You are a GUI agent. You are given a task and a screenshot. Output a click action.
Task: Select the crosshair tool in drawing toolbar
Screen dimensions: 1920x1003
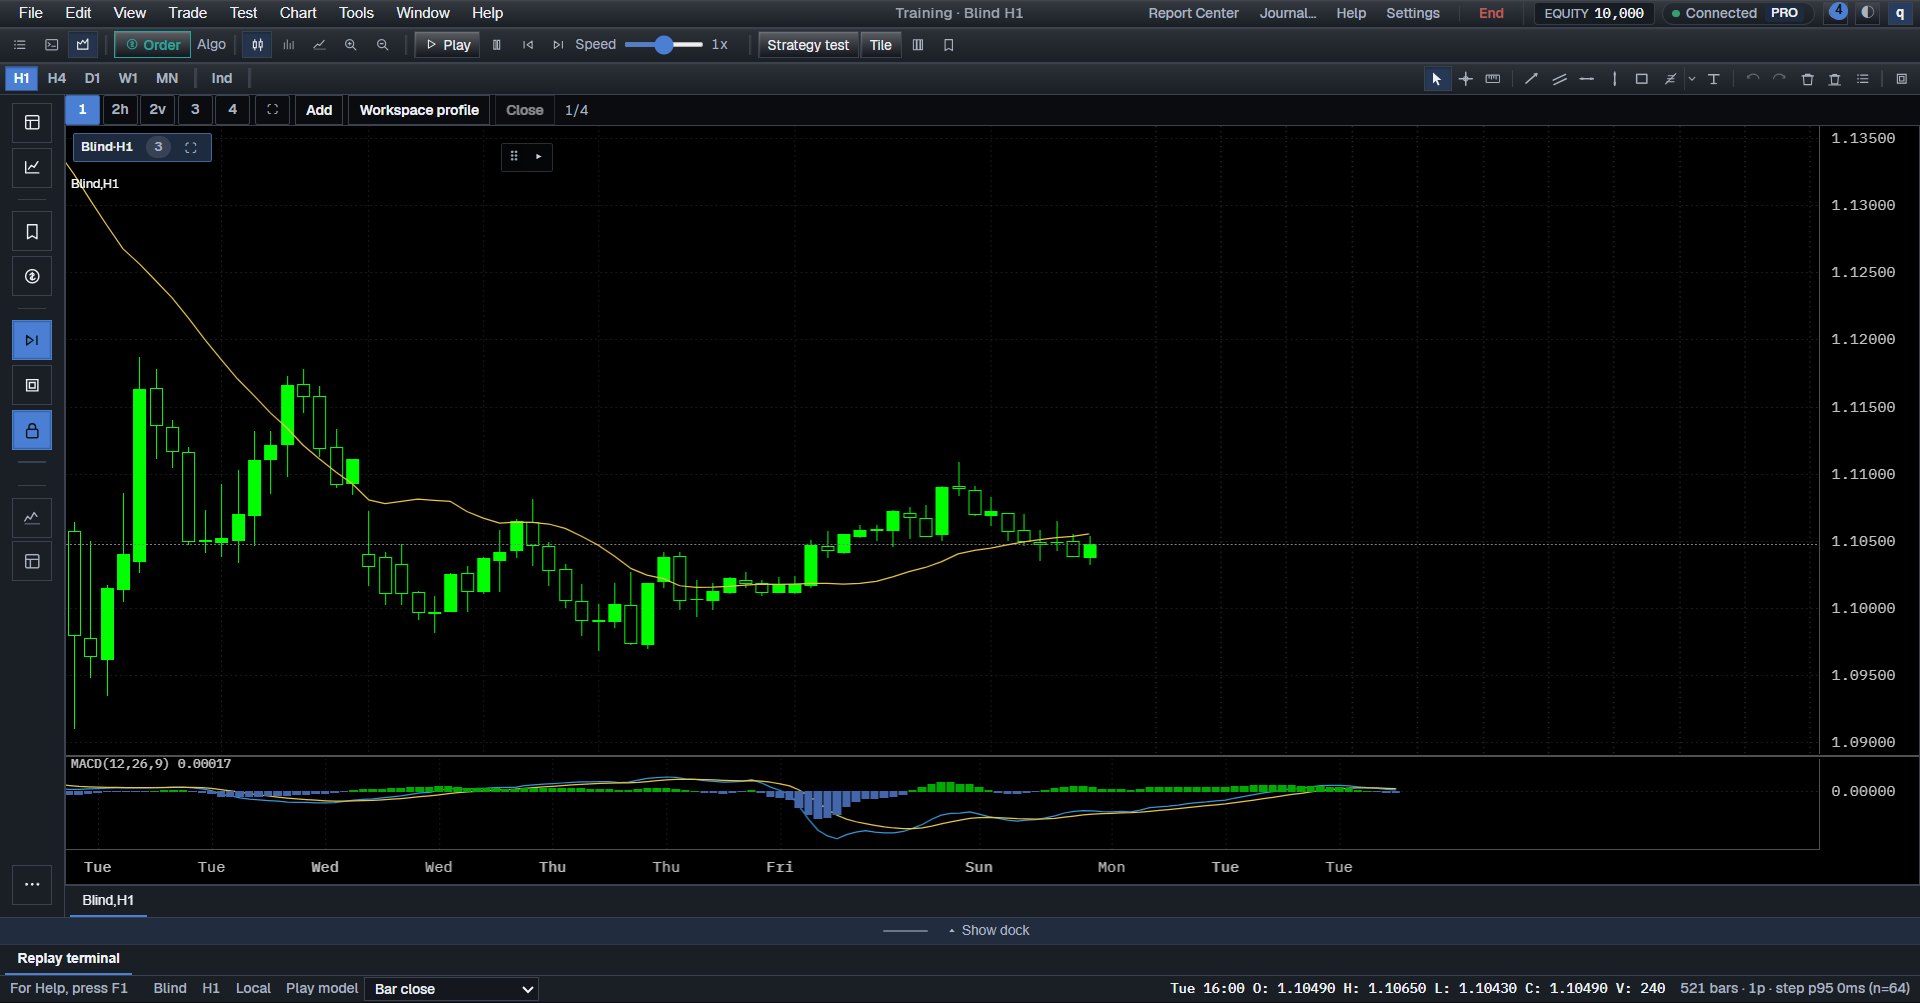pos(1465,79)
